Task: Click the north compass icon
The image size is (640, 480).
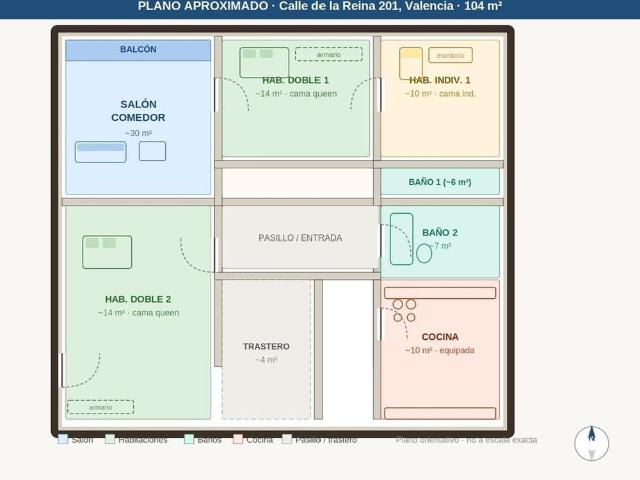Action: coord(591,443)
